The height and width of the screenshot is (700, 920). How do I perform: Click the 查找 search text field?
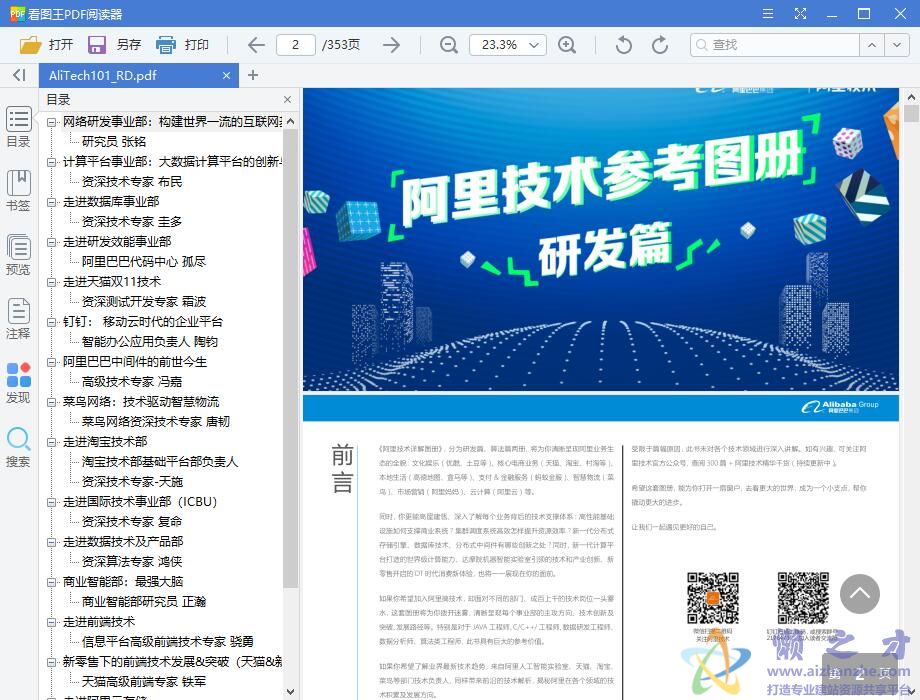coord(774,45)
